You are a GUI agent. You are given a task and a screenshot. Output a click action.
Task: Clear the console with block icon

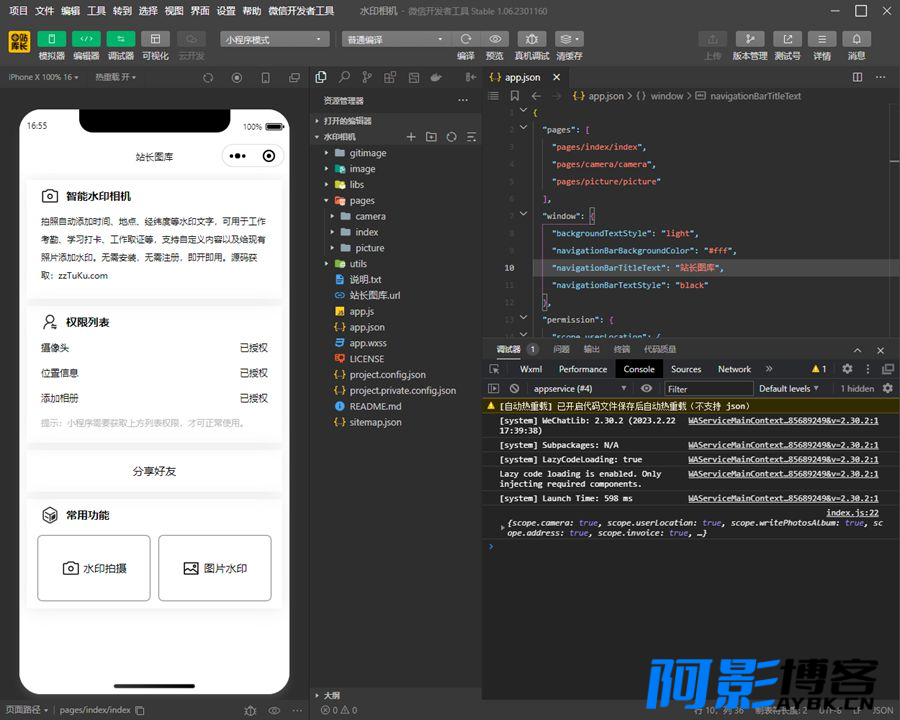point(514,389)
